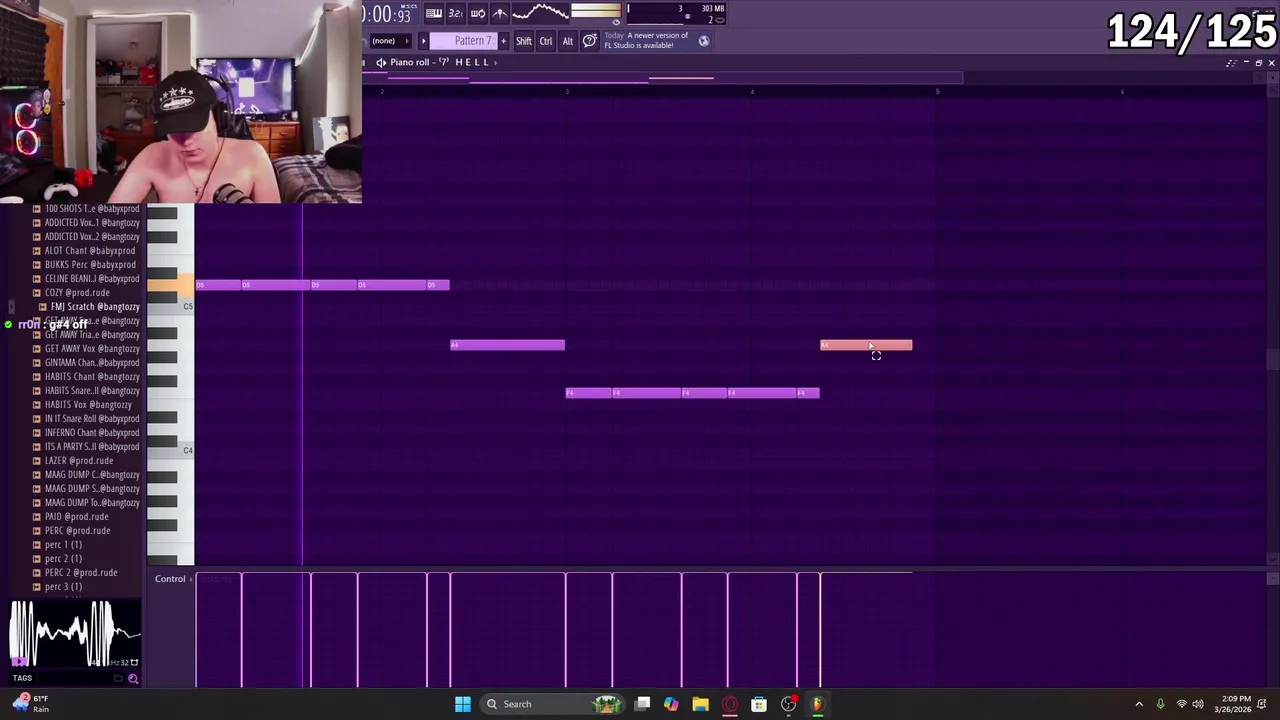Open Copilot from taskbar

point(671,704)
